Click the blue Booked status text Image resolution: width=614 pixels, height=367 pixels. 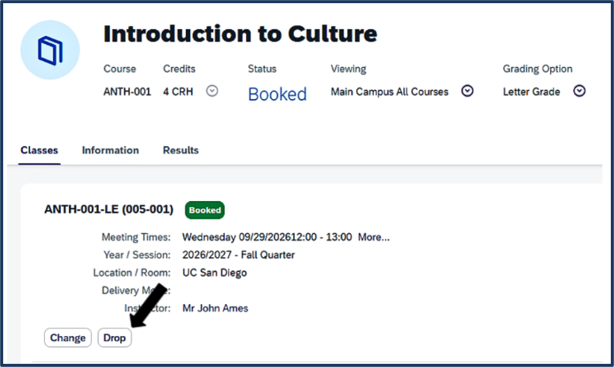point(277,94)
